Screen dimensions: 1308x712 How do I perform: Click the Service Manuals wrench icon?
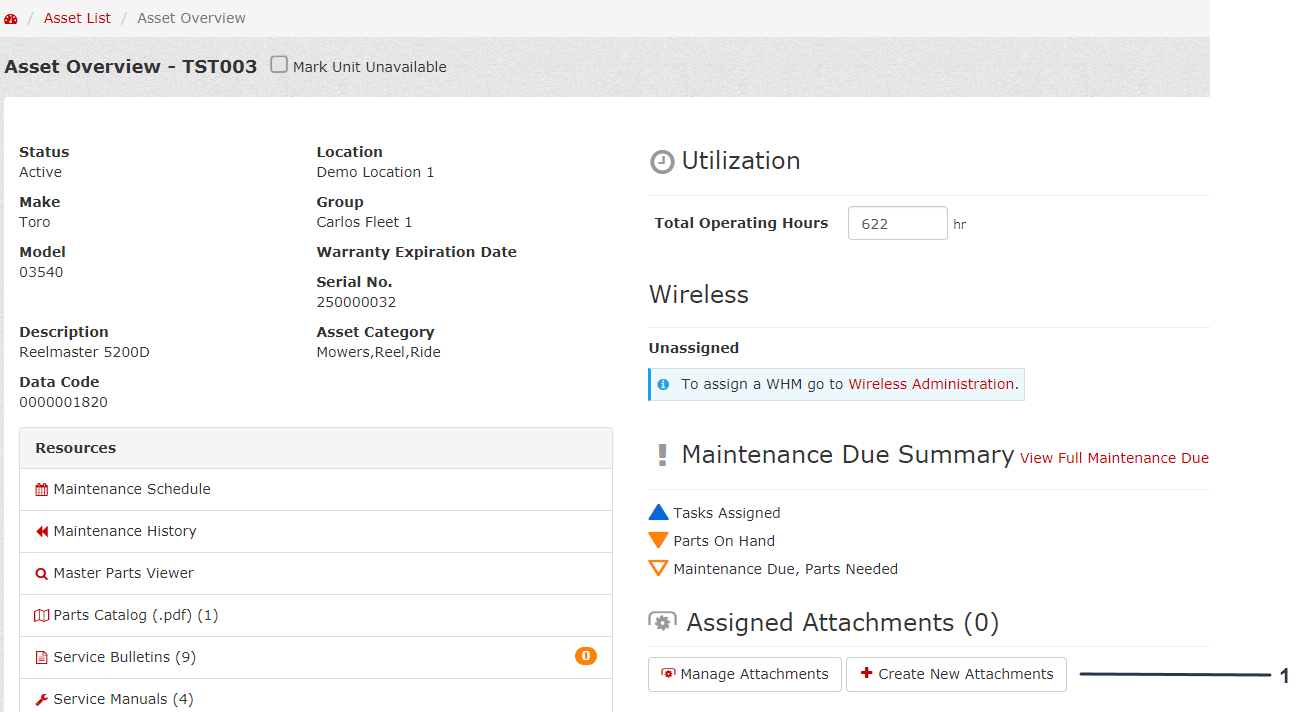41,700
